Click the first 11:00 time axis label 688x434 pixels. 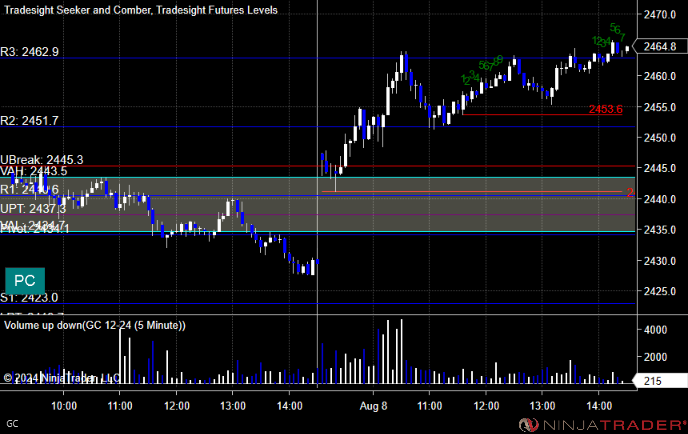(x=120, y=406)
